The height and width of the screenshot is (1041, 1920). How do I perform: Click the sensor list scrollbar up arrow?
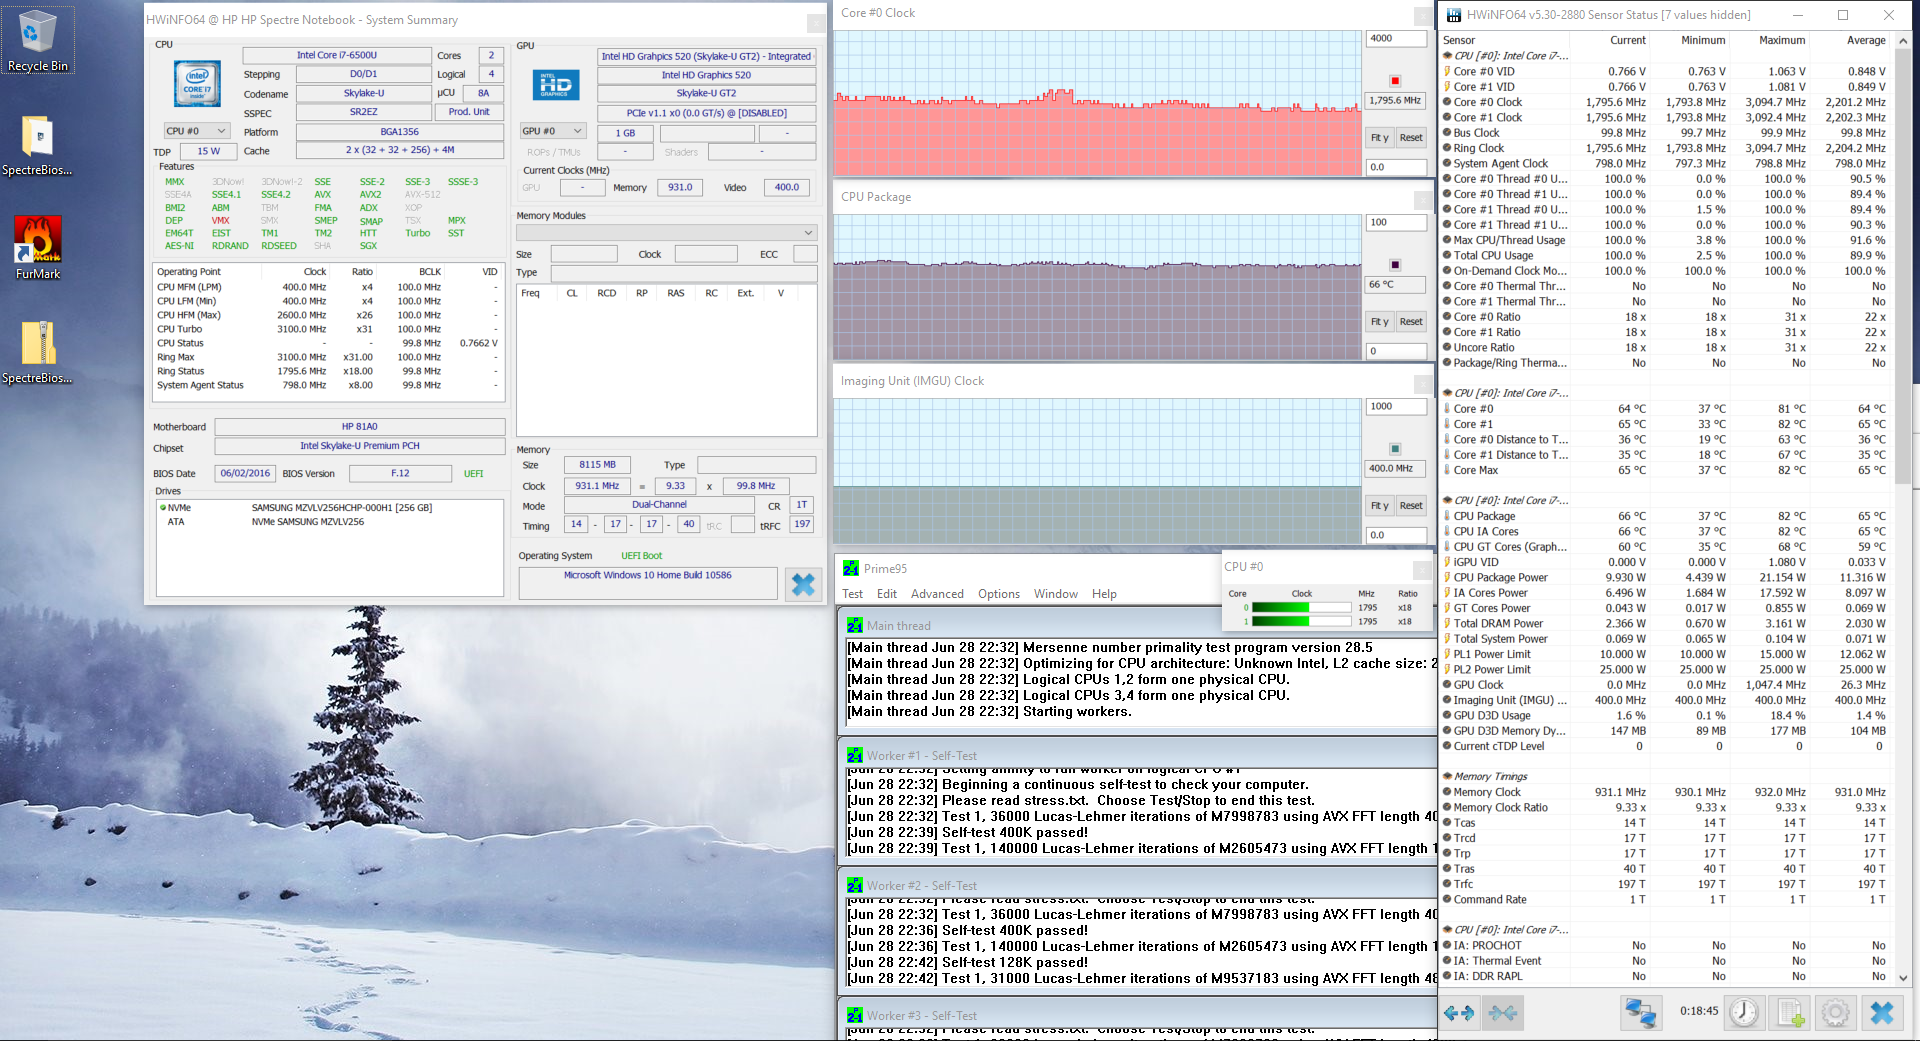point(1903,41)
